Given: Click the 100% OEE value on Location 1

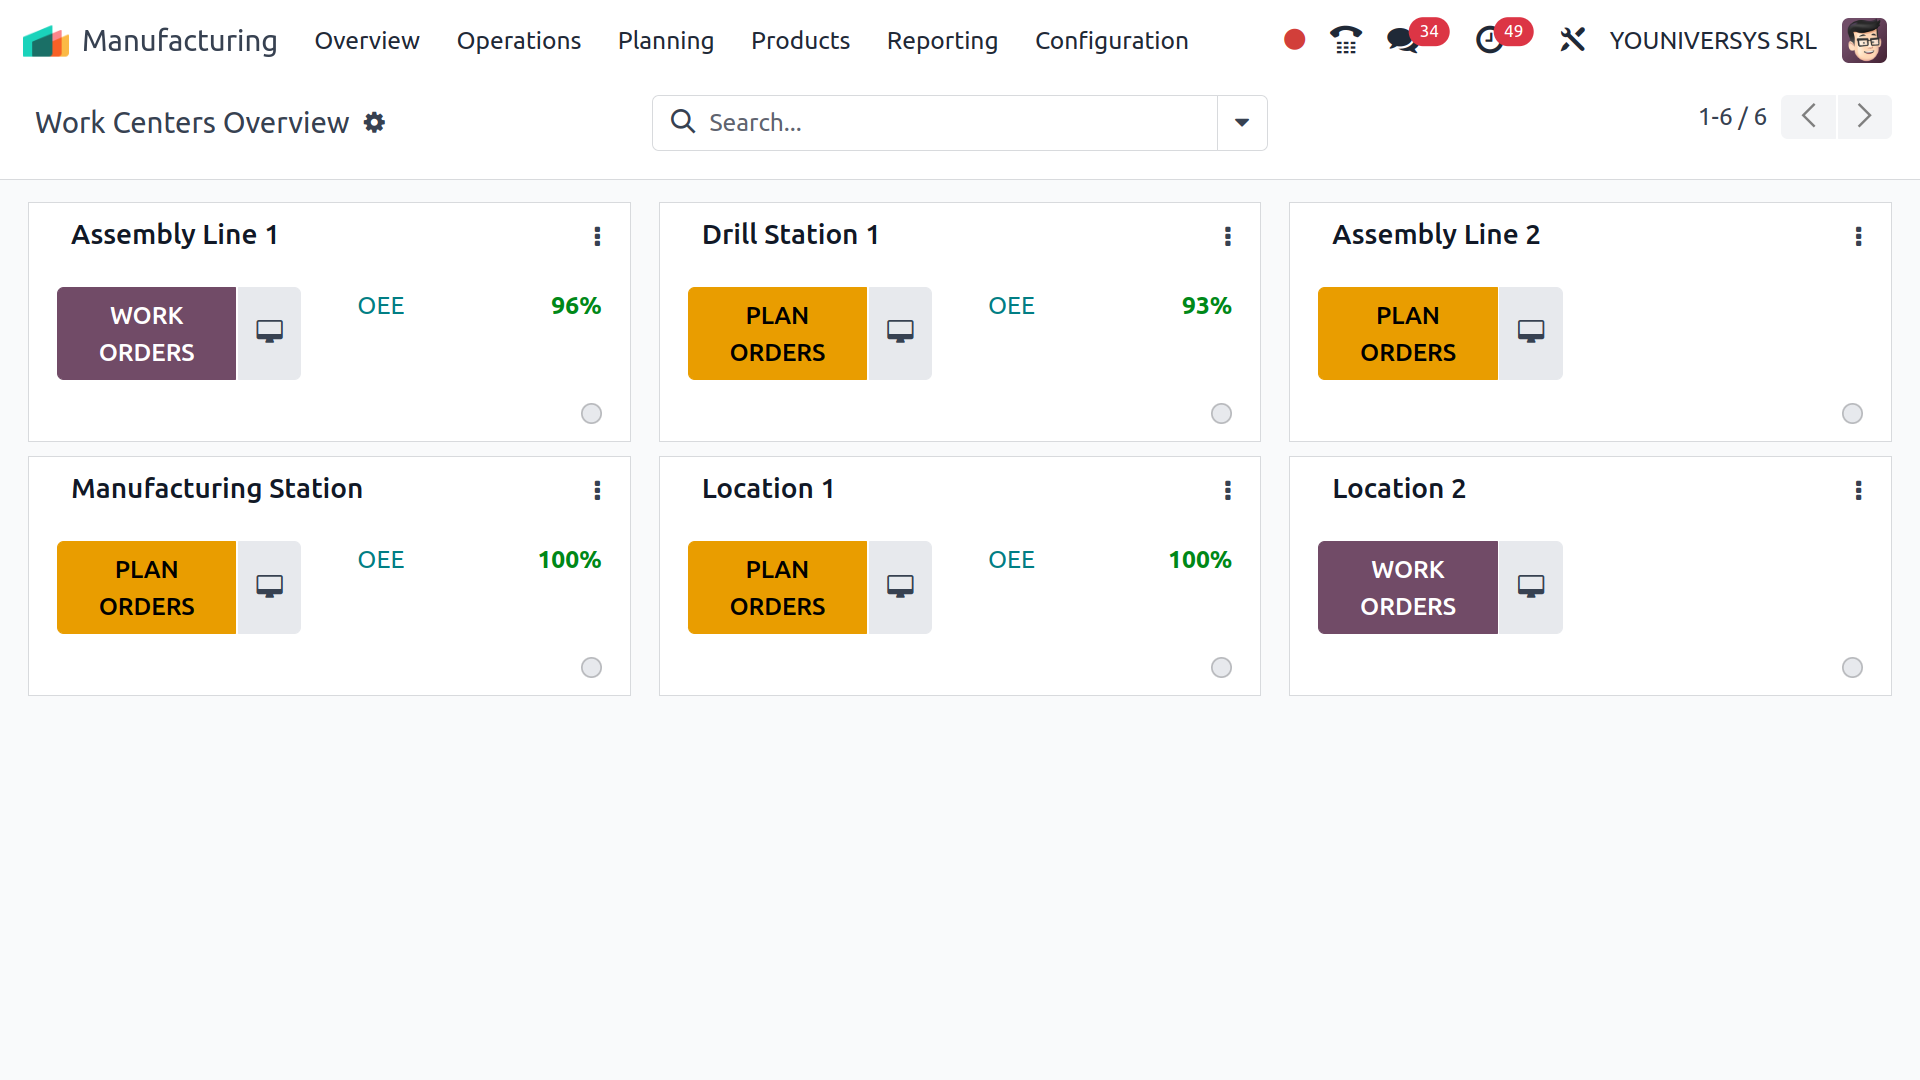Looking at the screenshot, I should [1200, 560].
